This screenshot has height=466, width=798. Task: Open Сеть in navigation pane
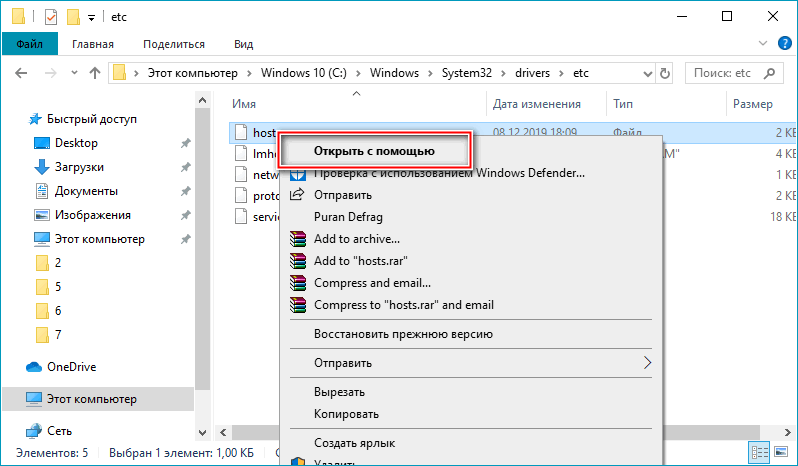pos(59,431)
